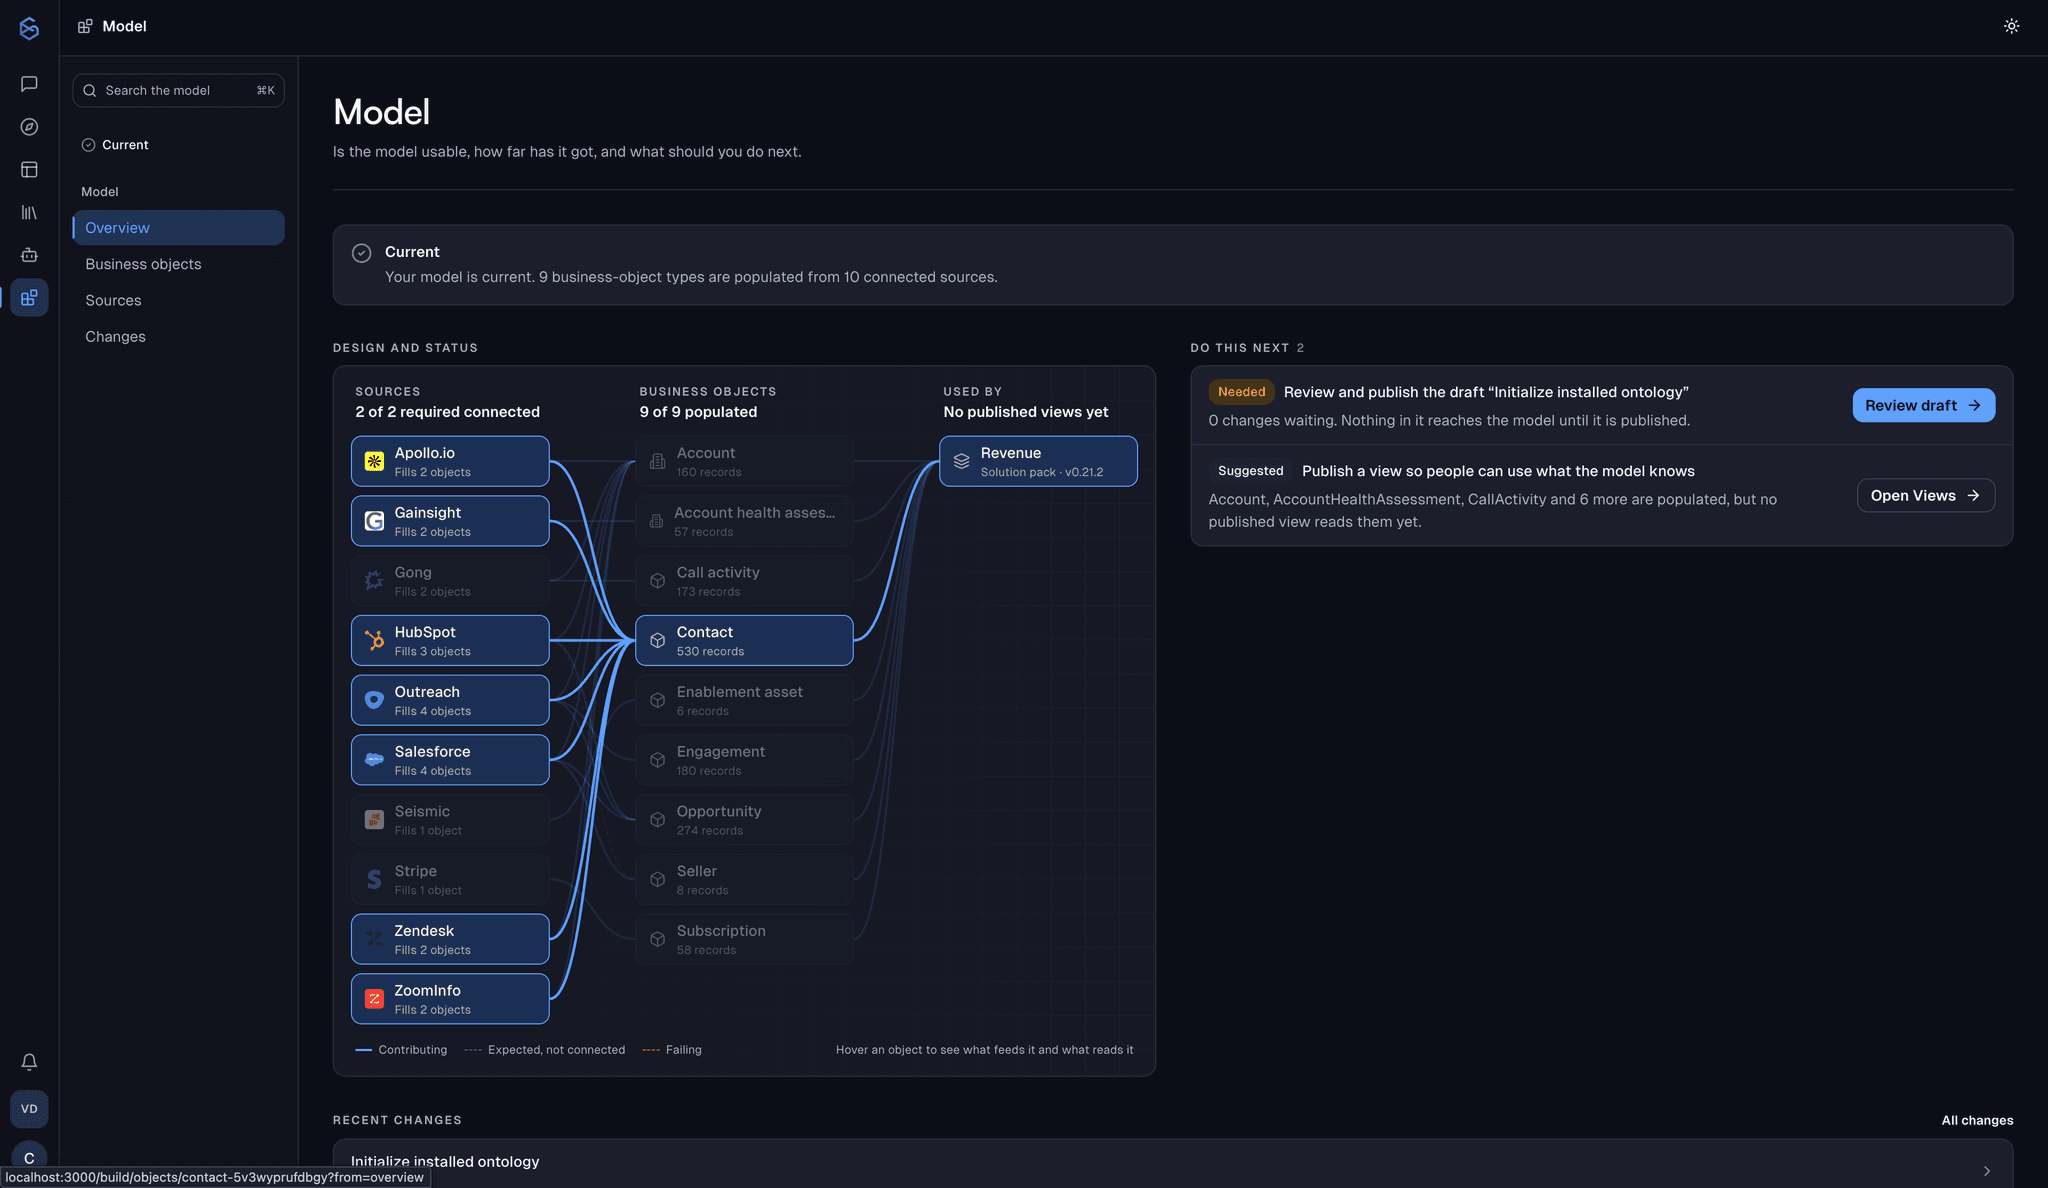Open the Contact business object card
The width and height of the screenshot is (2048, 1188).
pos(744,640)
